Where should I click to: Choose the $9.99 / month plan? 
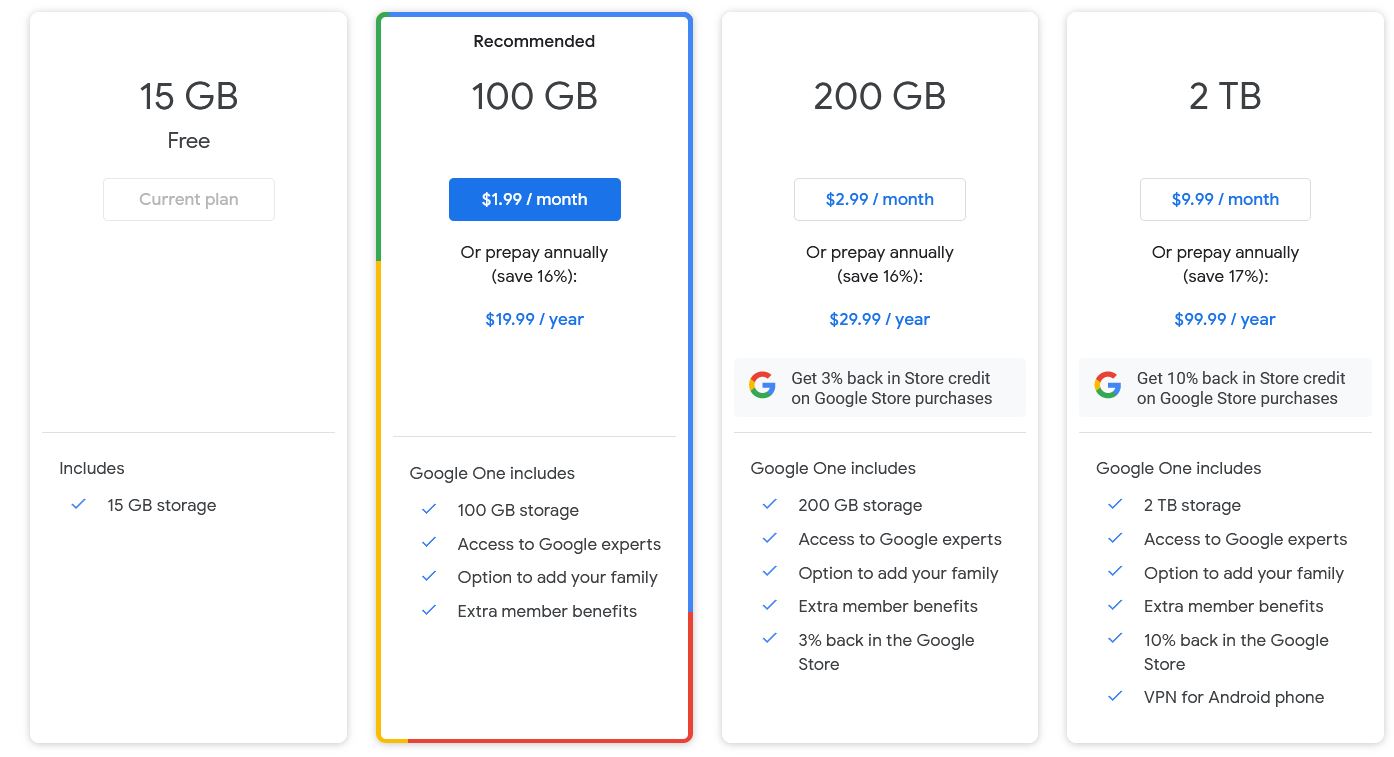tap(1225, 199)
